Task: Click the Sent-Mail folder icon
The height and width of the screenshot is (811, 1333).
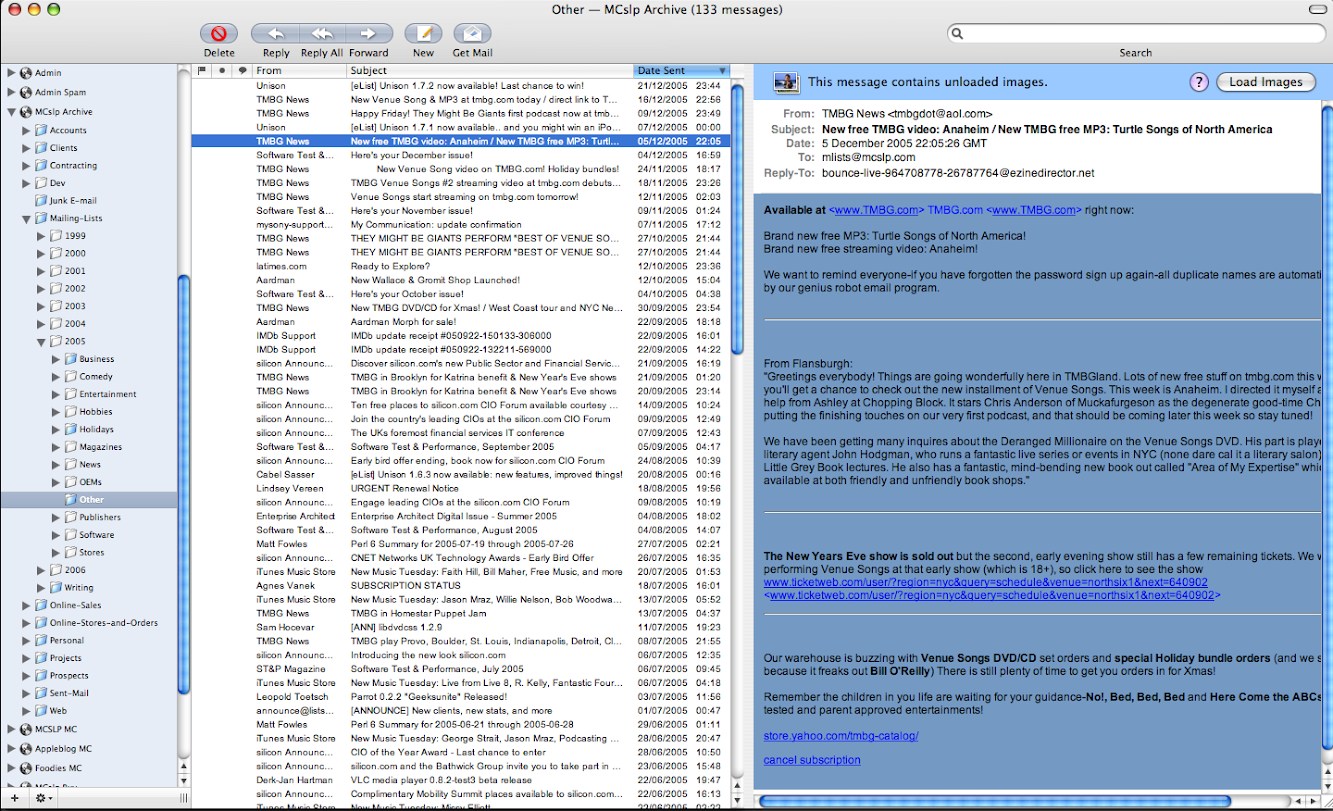Action: (x=41, y=693)
